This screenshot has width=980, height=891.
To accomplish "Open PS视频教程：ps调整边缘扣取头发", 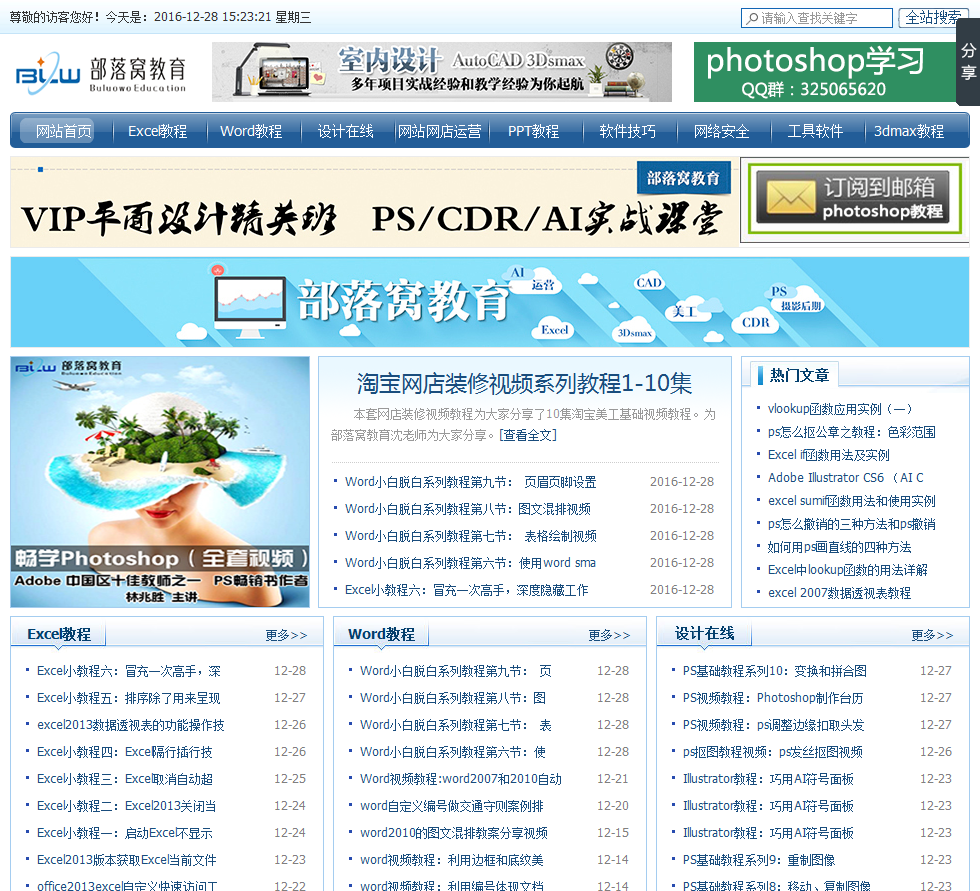I will (x=773, y=725).
